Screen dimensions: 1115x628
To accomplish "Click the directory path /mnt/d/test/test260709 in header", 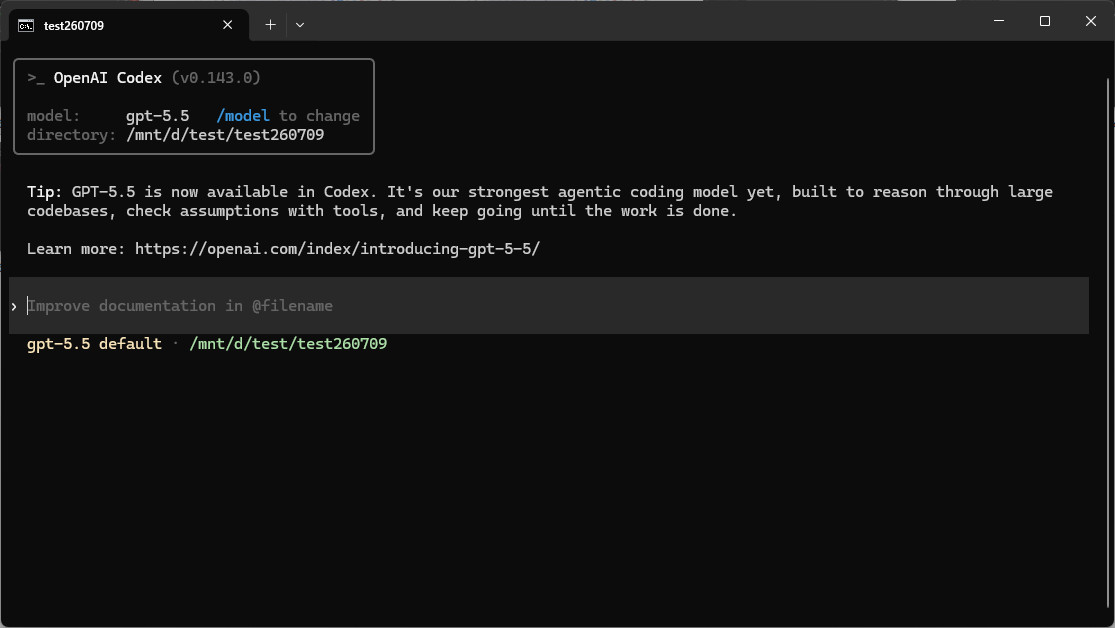I will coord(225,135).
